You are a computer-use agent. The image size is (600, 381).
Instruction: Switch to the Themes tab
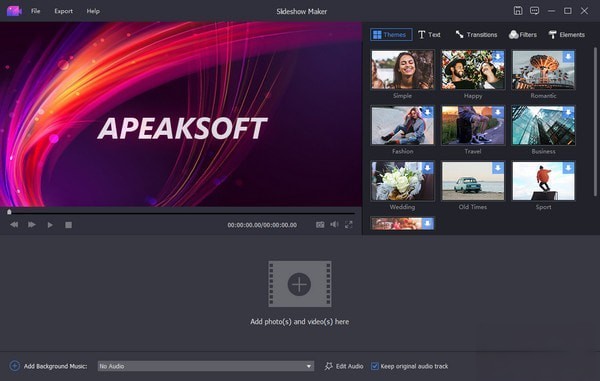pos(391,35)
